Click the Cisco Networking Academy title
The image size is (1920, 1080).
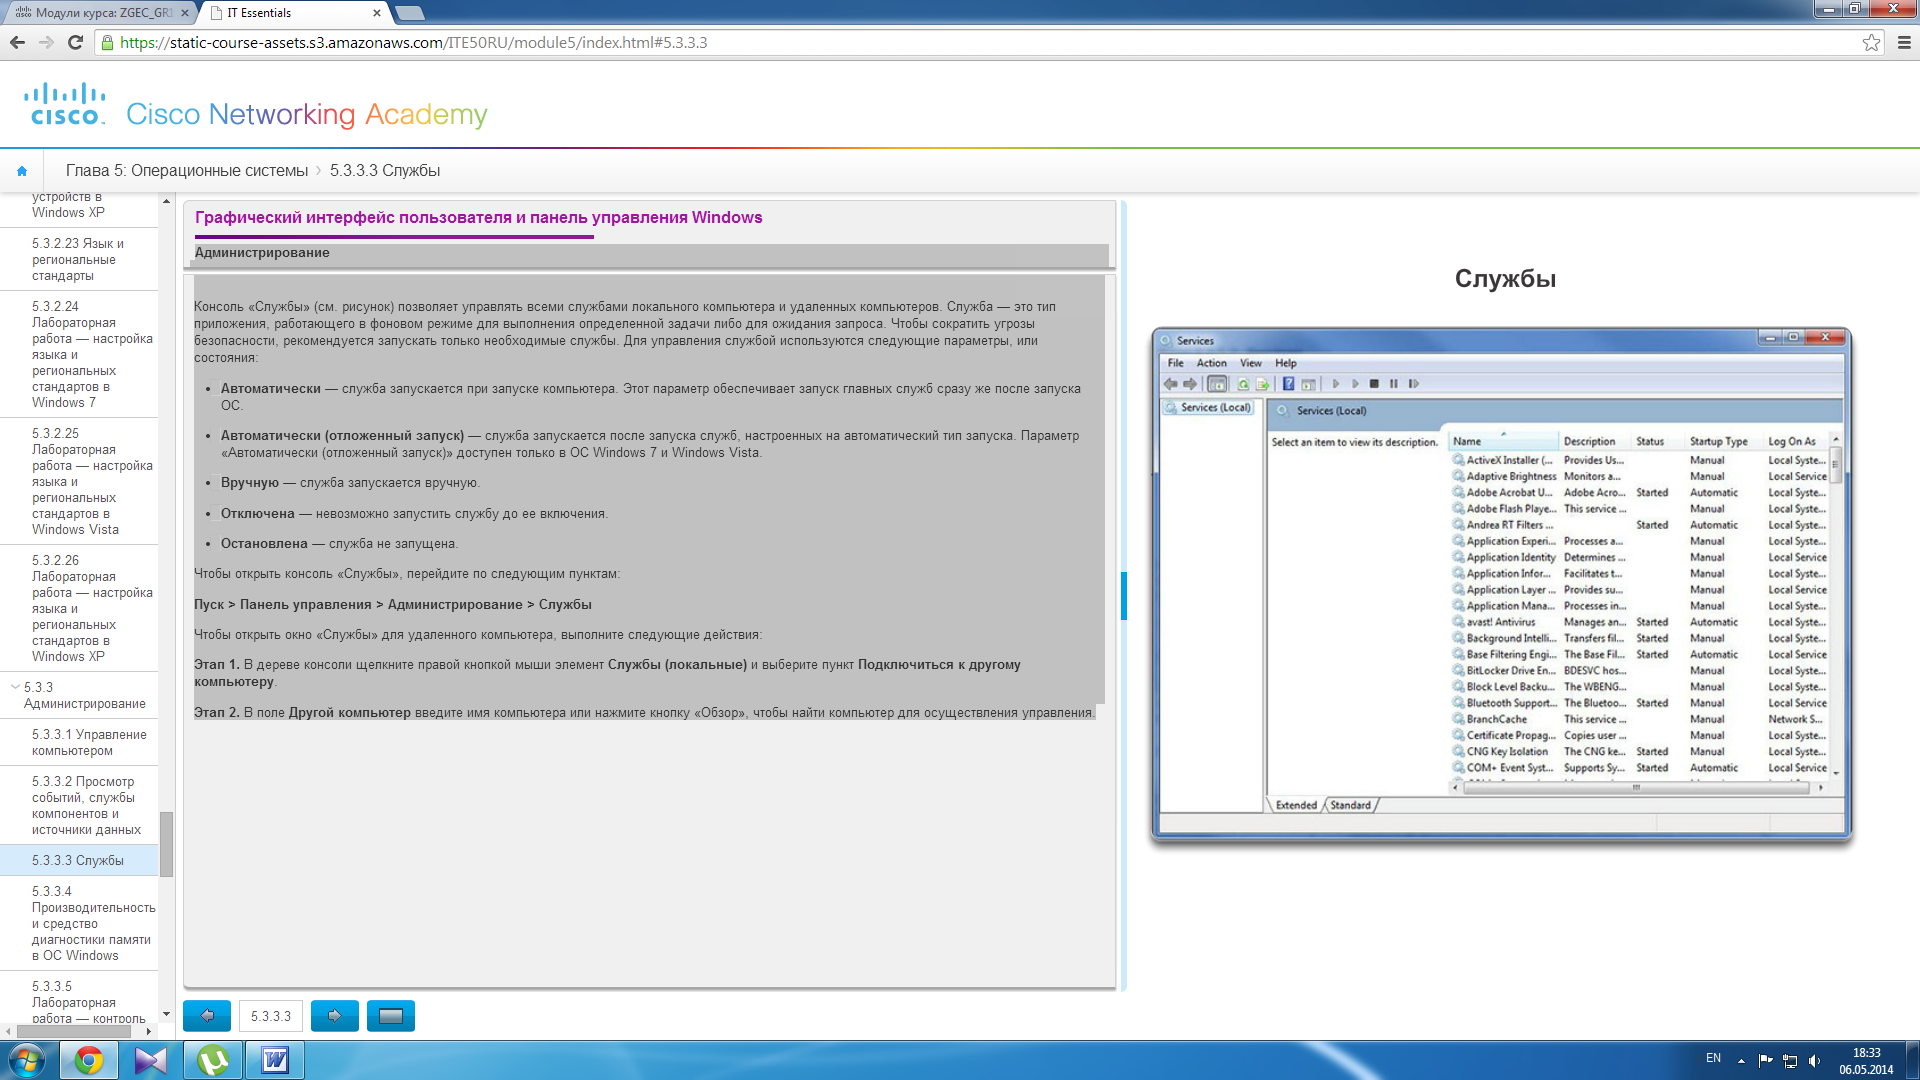(x=307, y=115)
